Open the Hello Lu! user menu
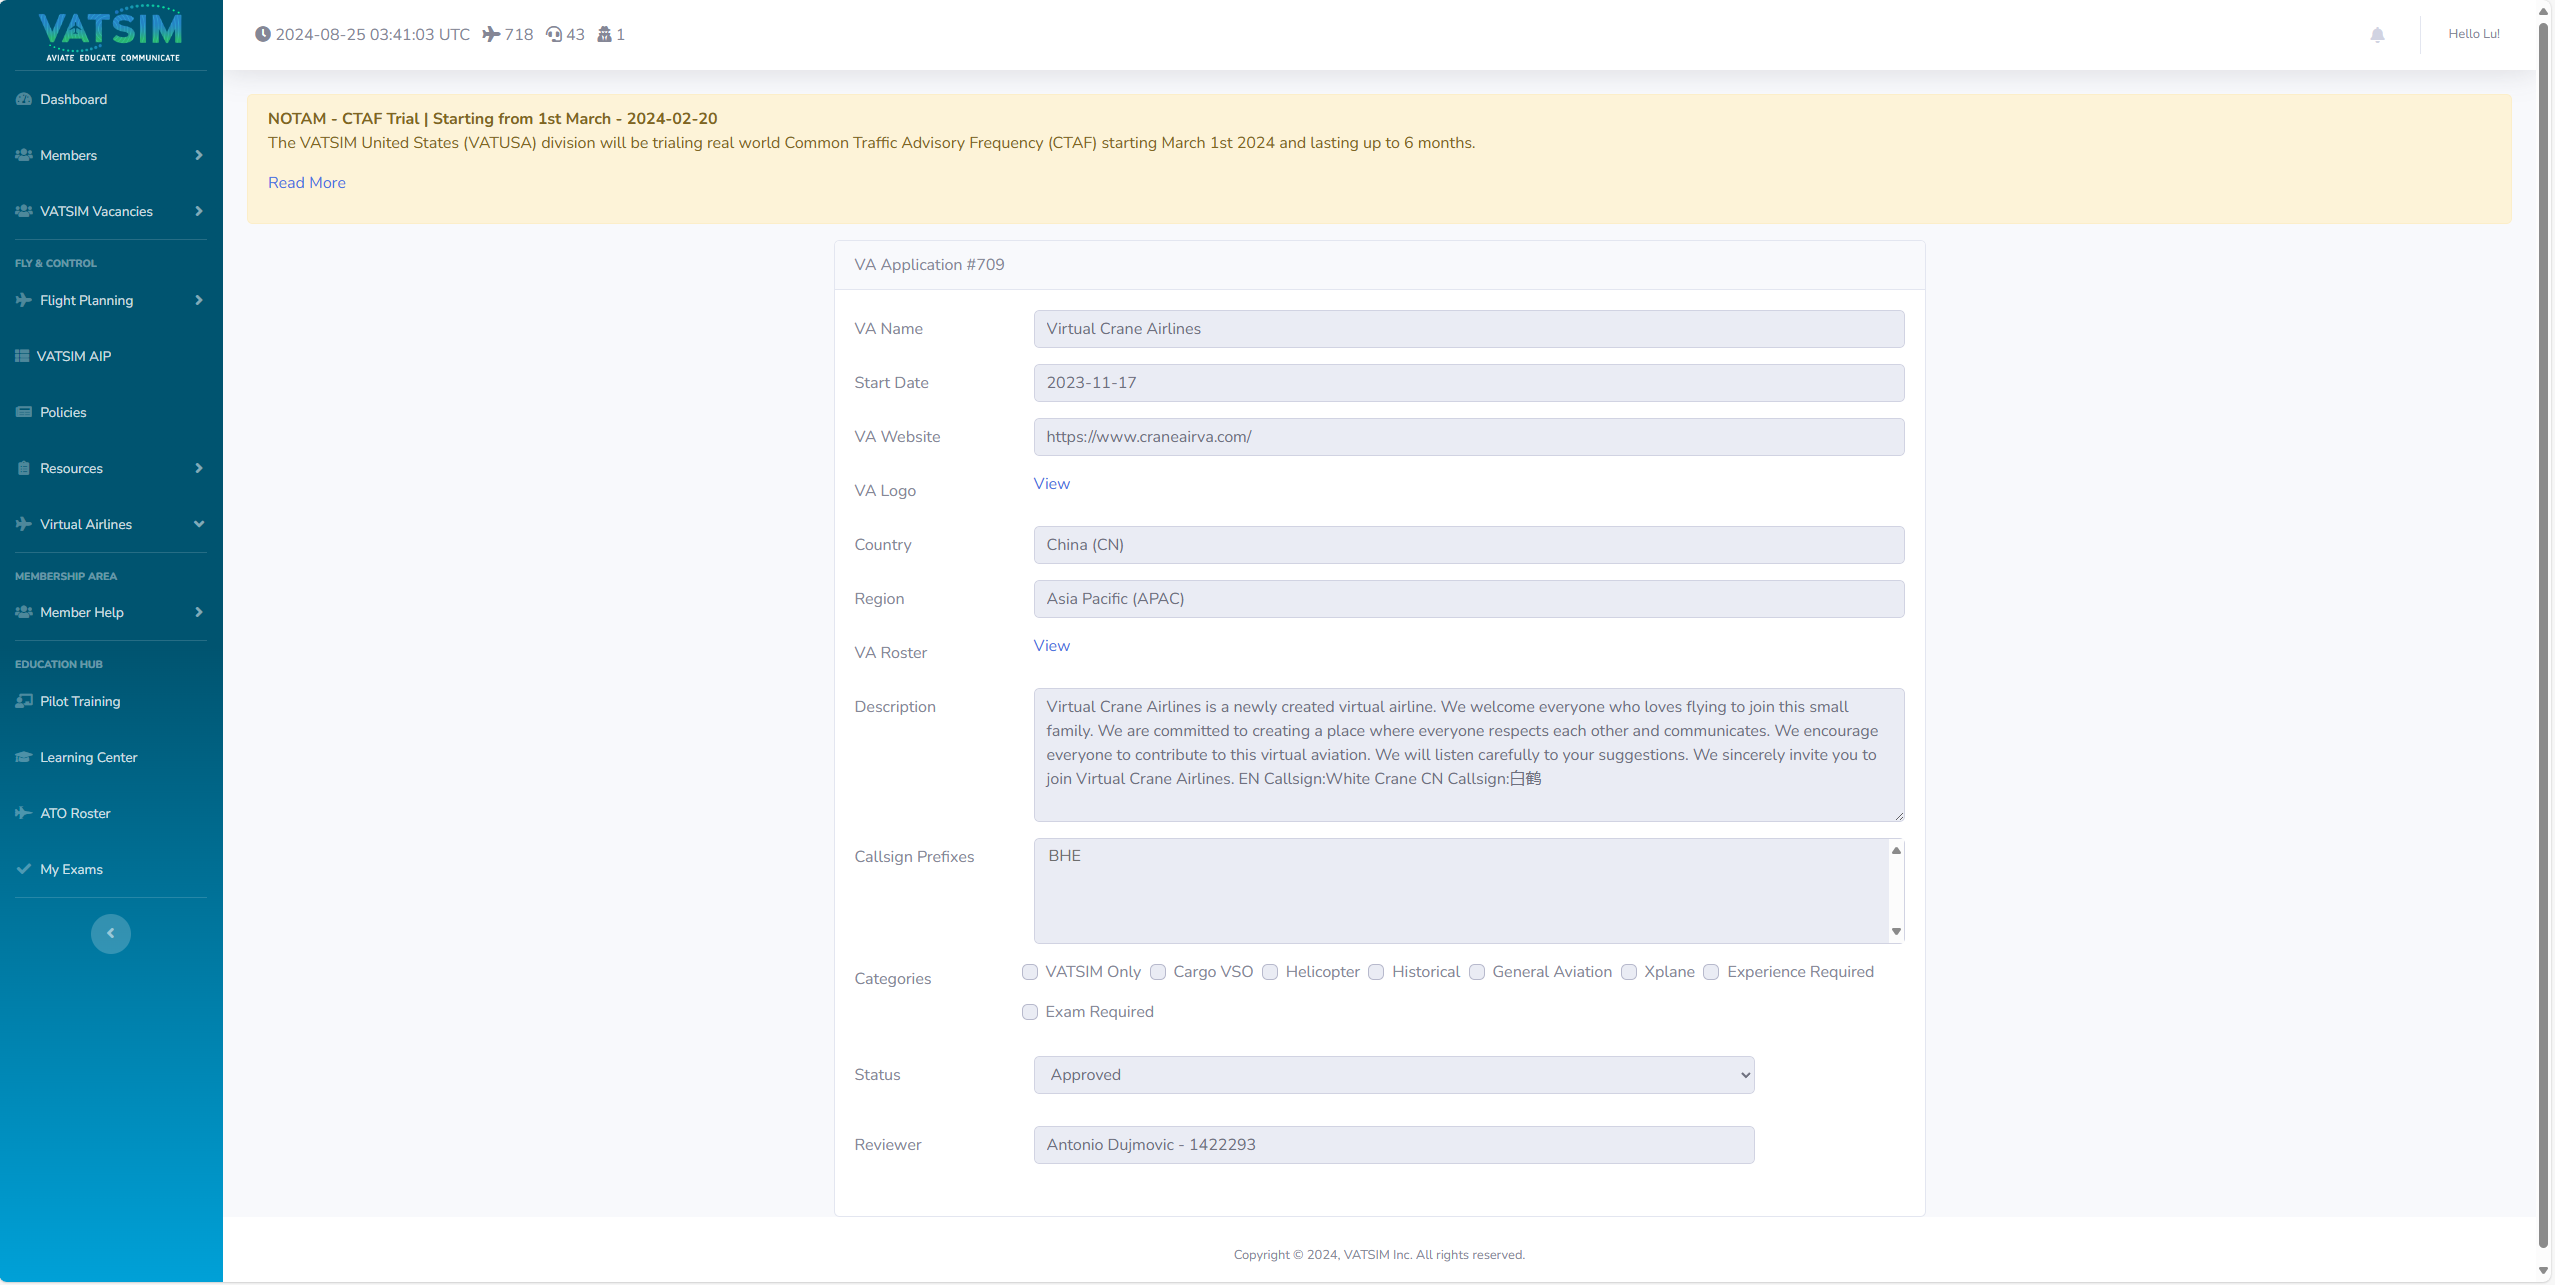The image size is (2555, 1285). [x=2473, y=34]
